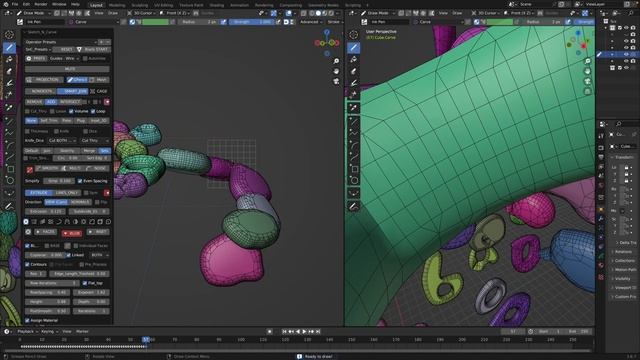Select the Eyedropper tool in the left toolbar
640x360 pixels.
pos(9,108)
